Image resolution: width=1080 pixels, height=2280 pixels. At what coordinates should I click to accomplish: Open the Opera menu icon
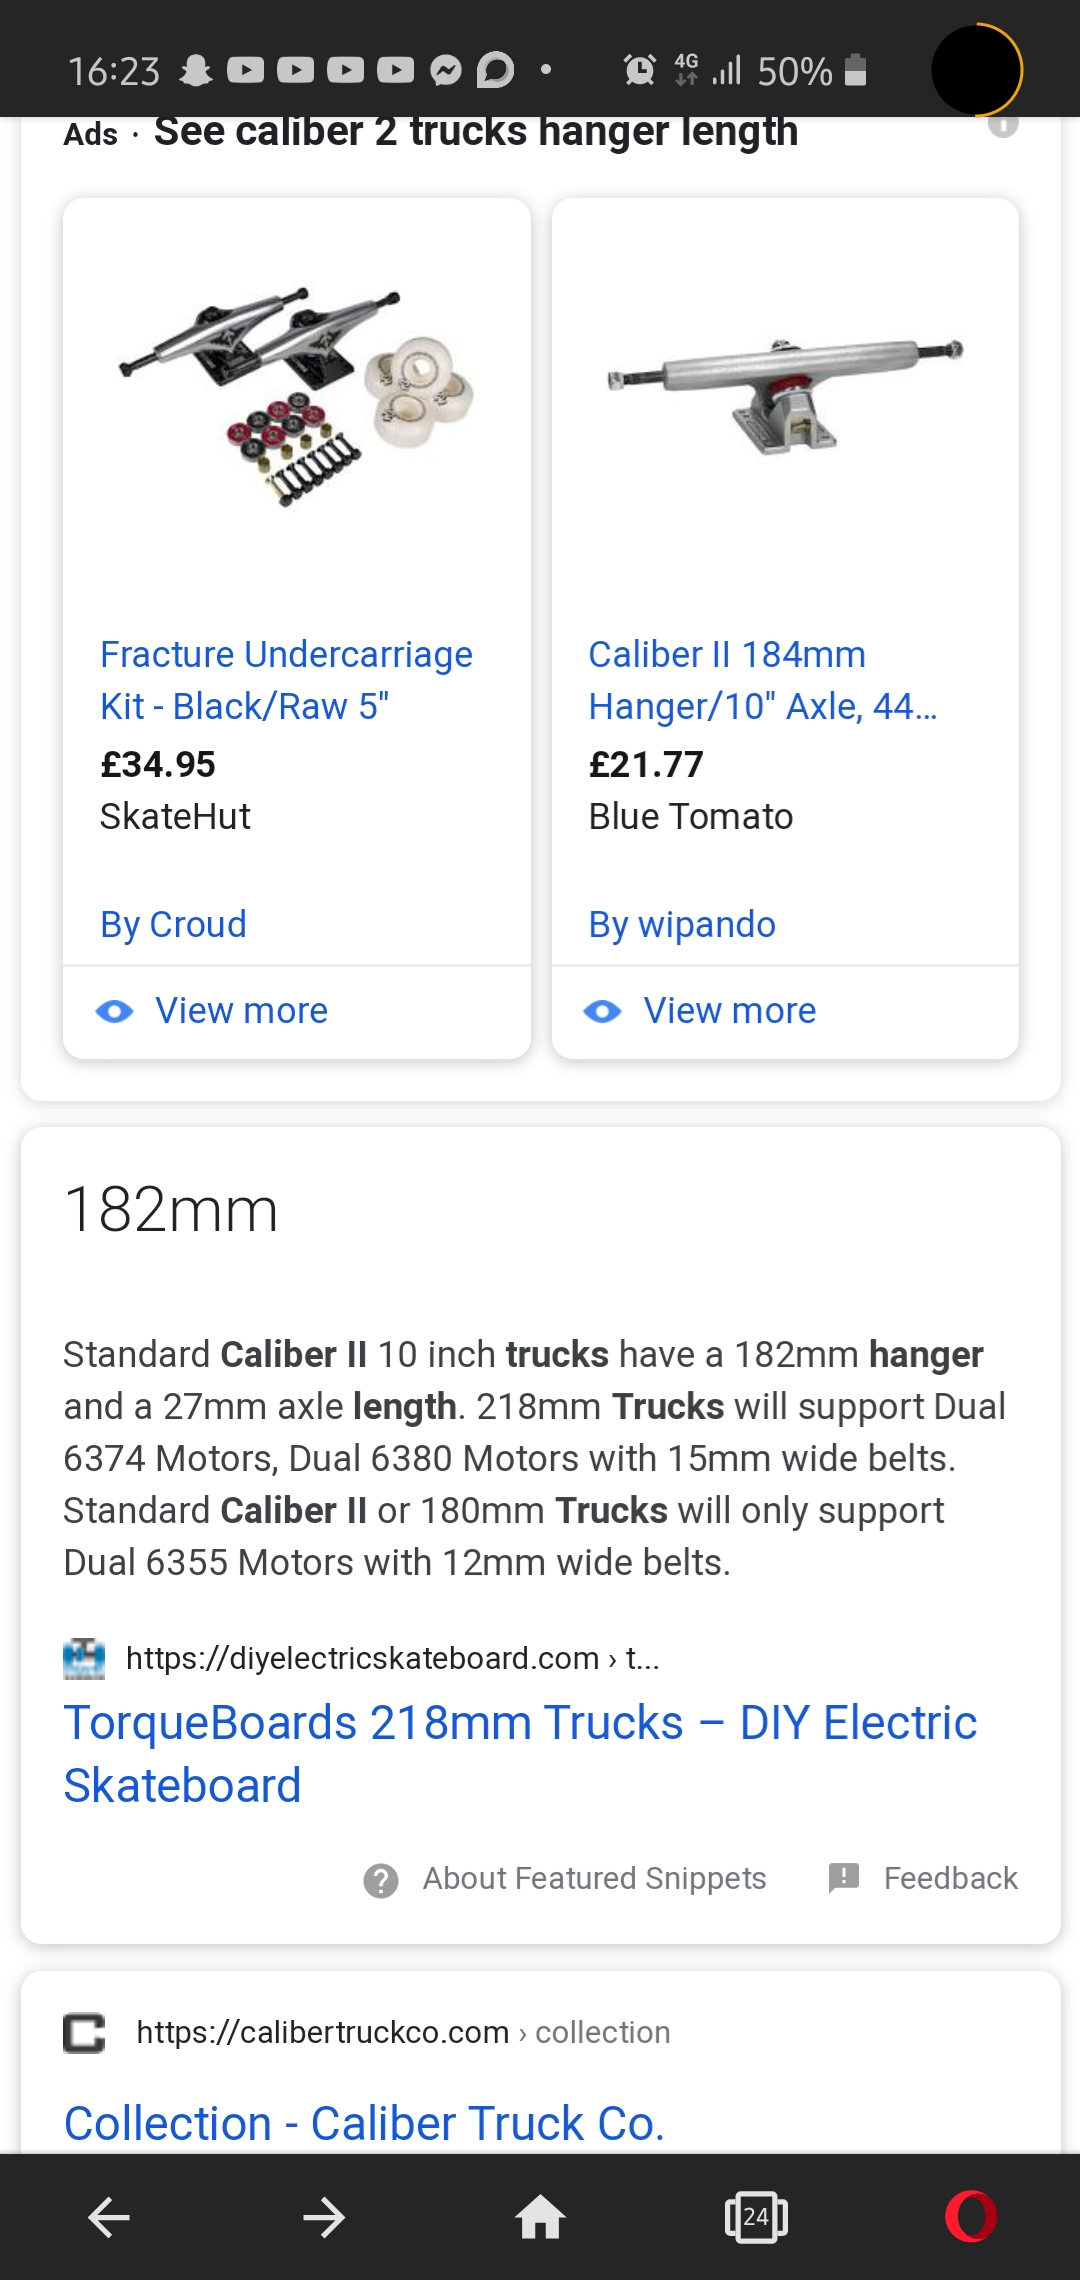coord(971,2217)
